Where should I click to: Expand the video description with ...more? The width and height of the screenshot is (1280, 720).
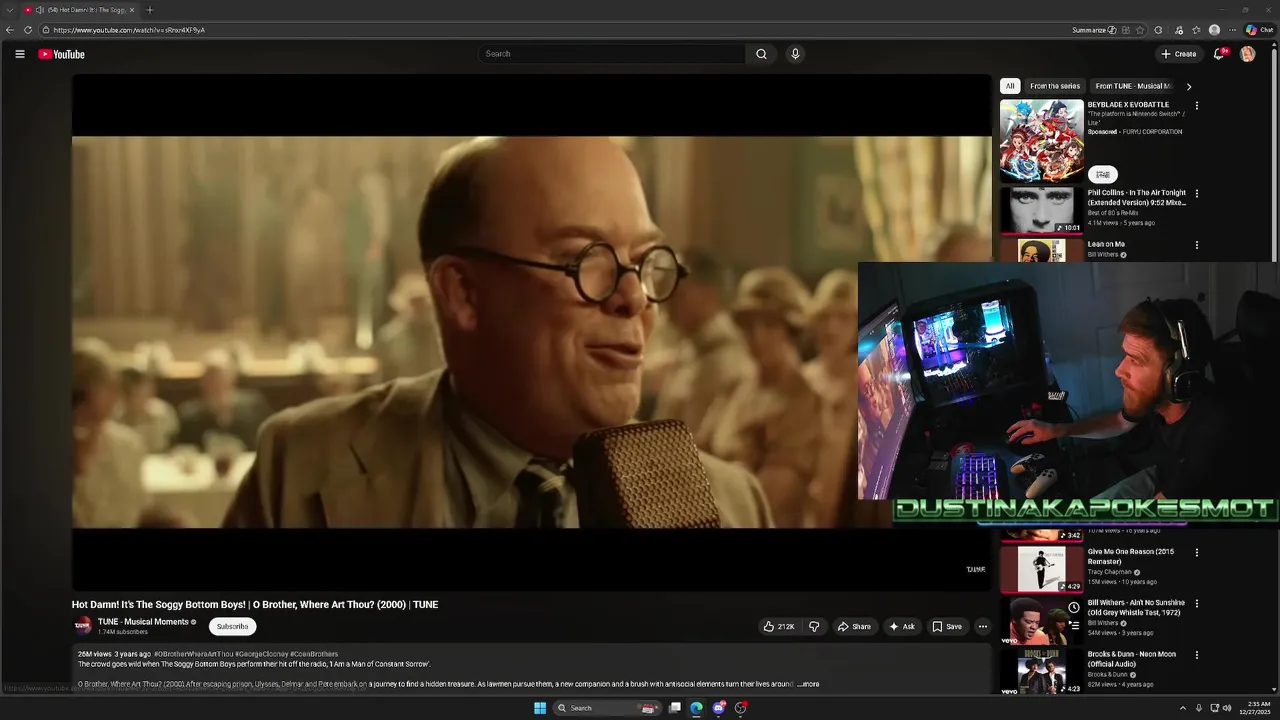[808, 684]
